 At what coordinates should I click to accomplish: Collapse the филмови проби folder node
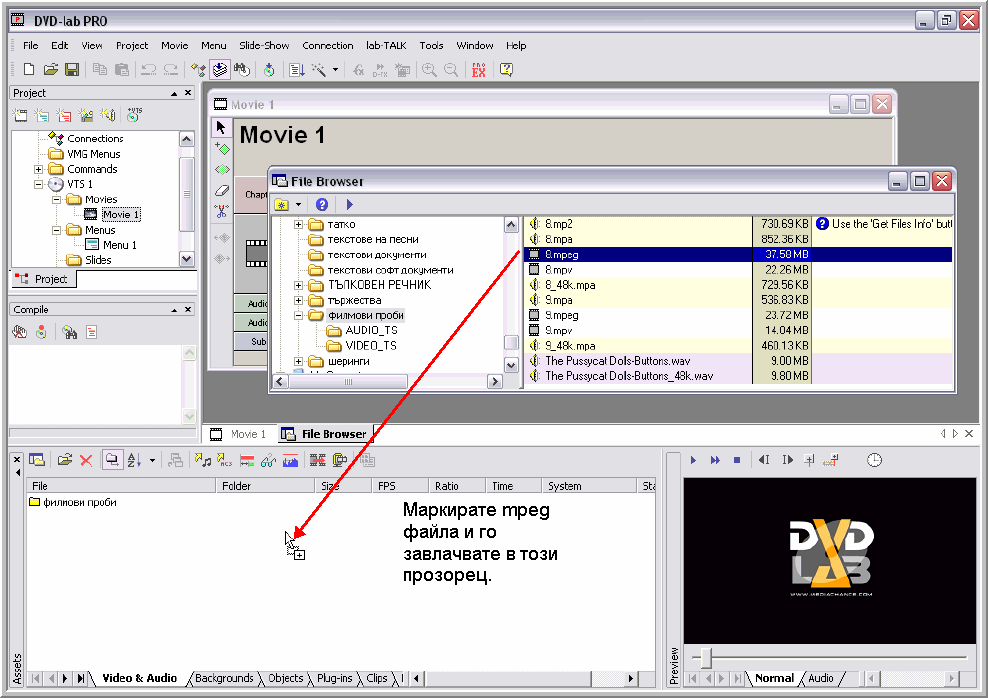[x=299, y=315]
